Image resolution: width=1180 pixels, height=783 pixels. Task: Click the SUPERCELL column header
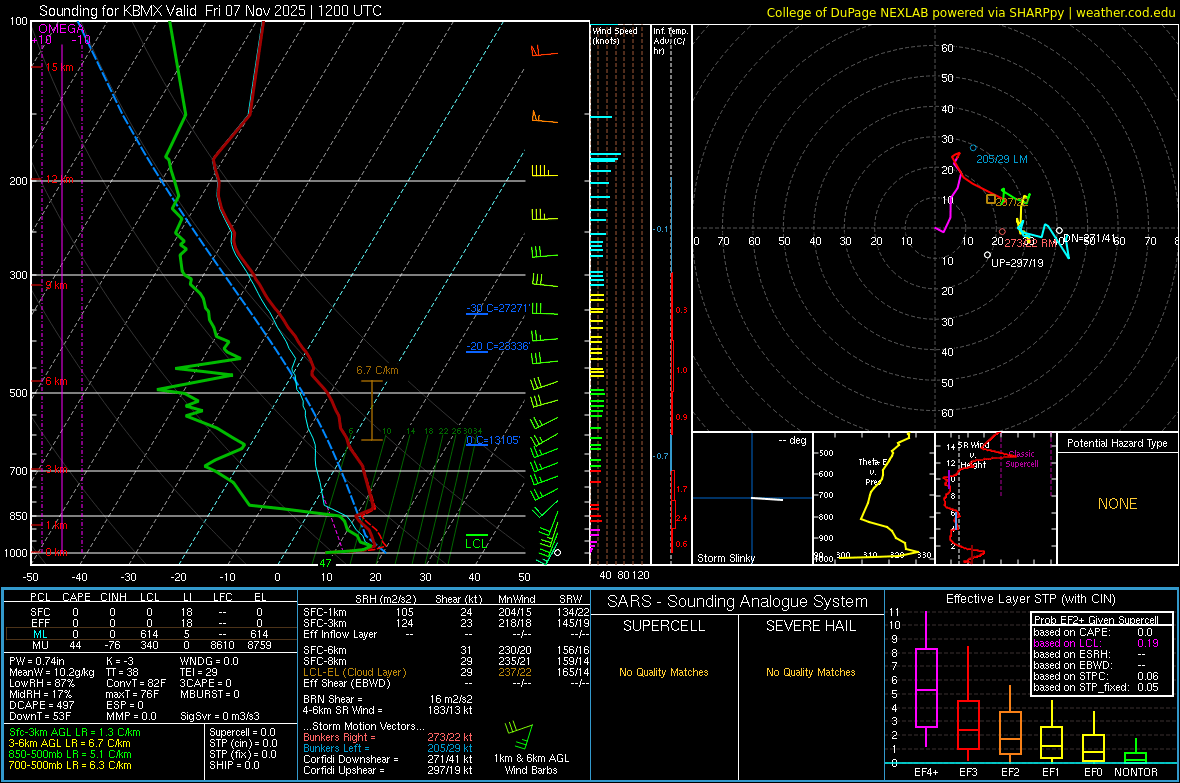tap(664, 626)
